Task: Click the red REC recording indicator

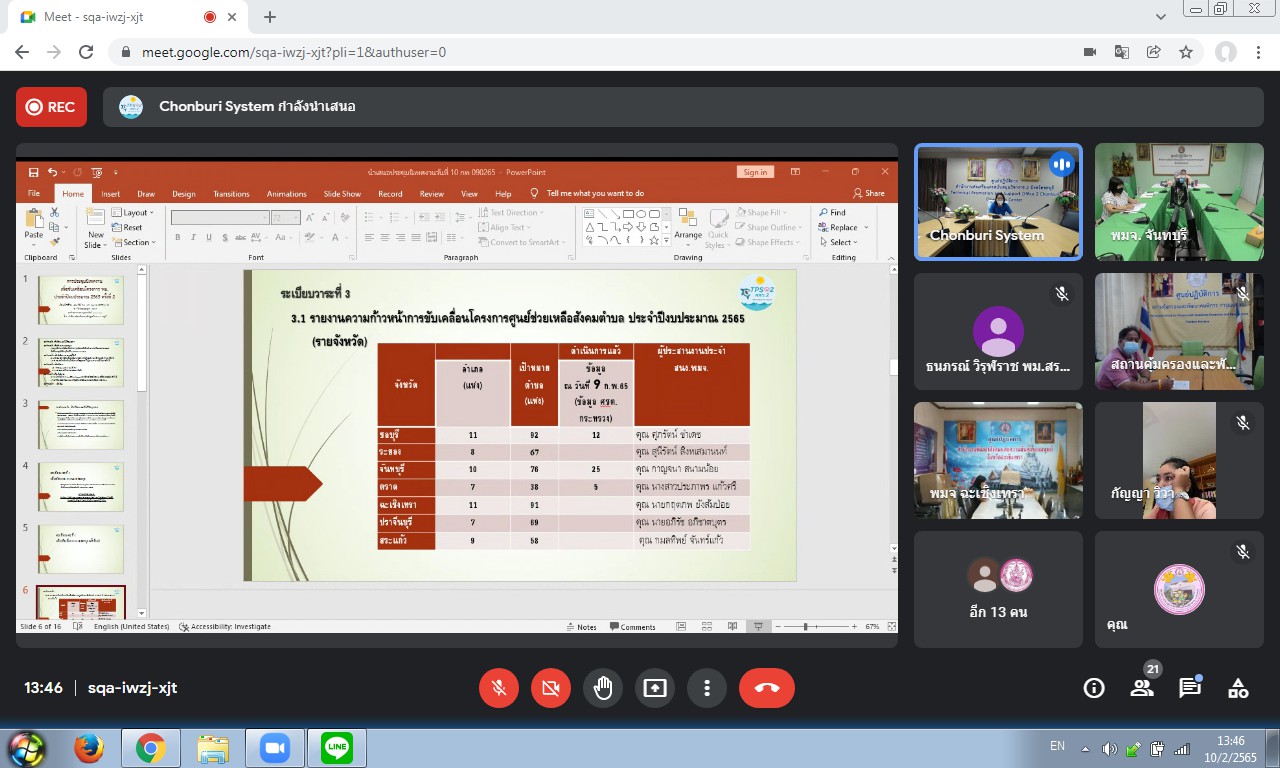Action: point(51,107)
